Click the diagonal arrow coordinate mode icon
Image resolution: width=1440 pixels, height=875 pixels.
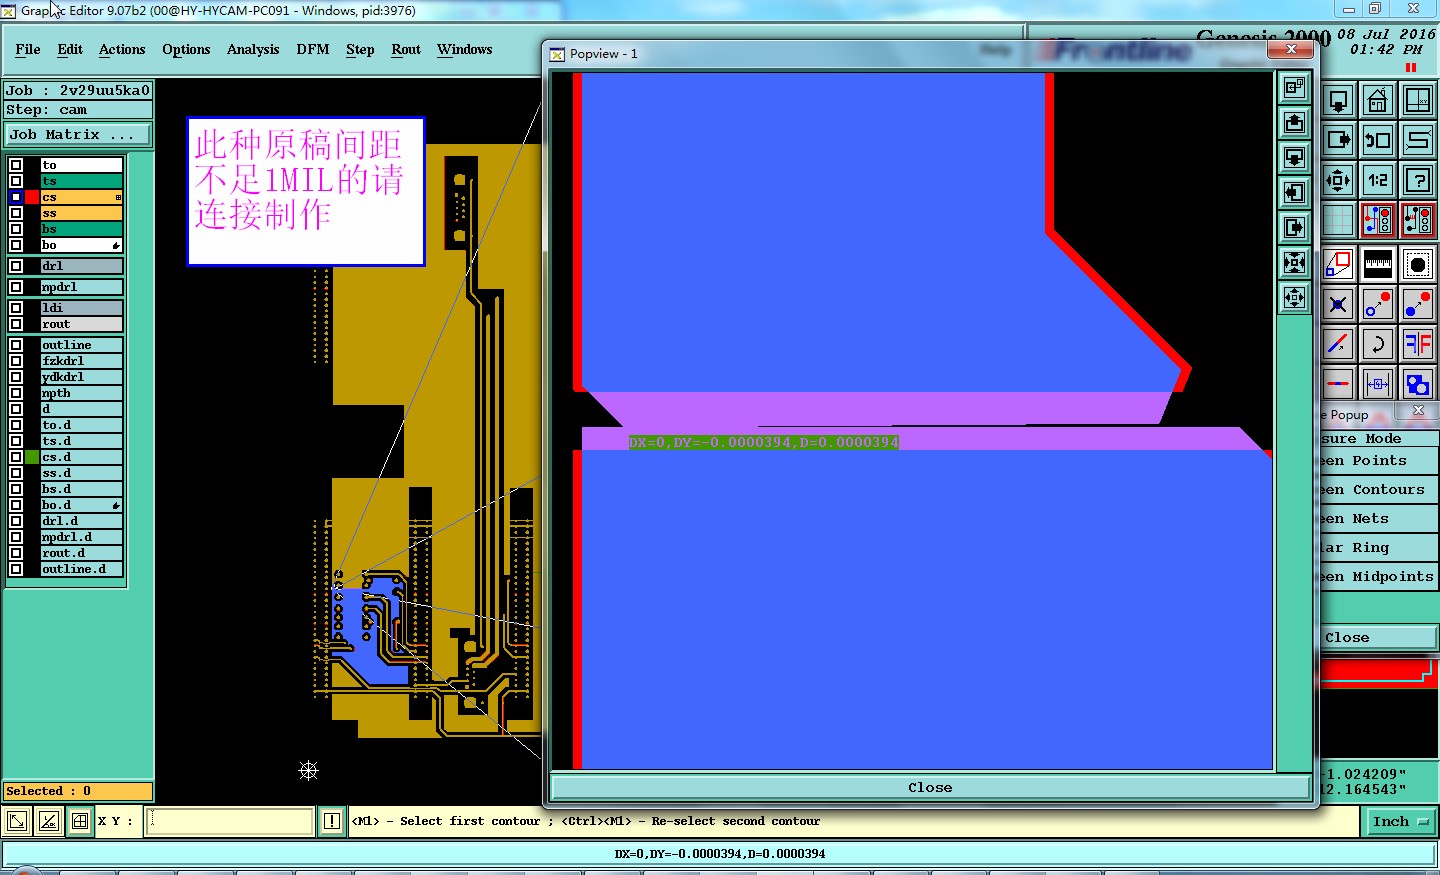pos(17,821)
